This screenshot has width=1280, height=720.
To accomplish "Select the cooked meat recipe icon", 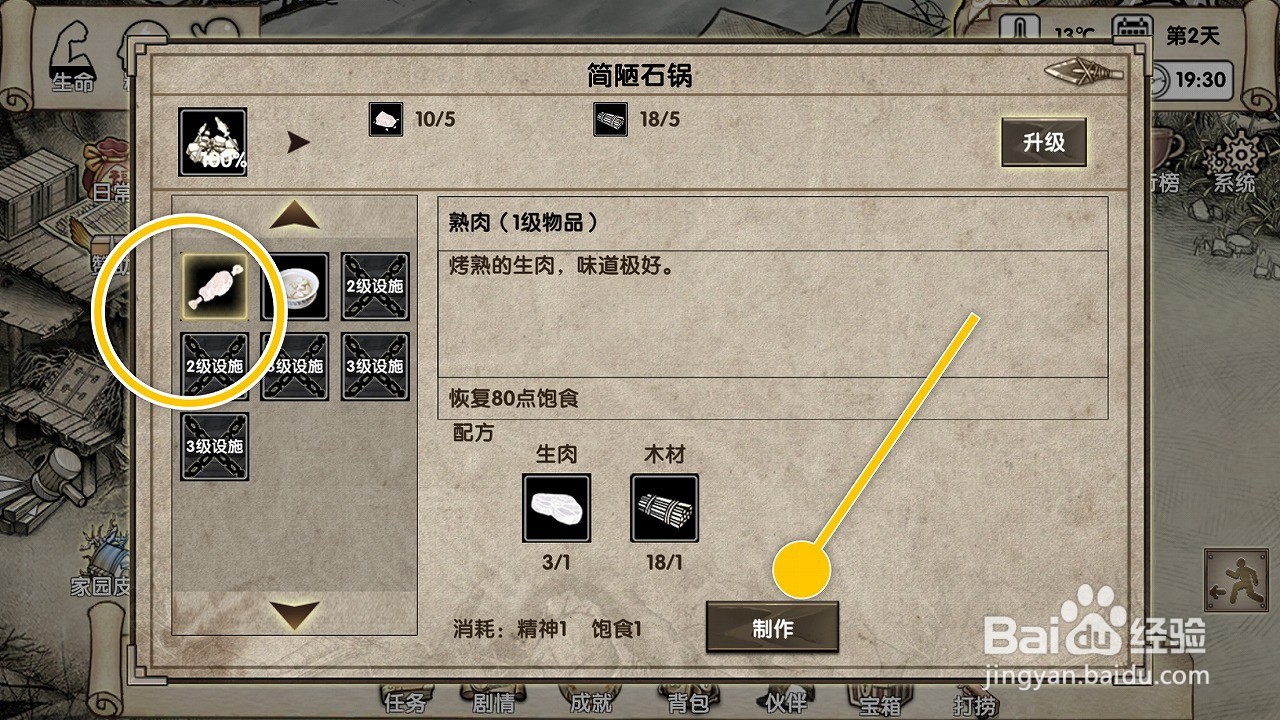I will (x=214, y=286).
